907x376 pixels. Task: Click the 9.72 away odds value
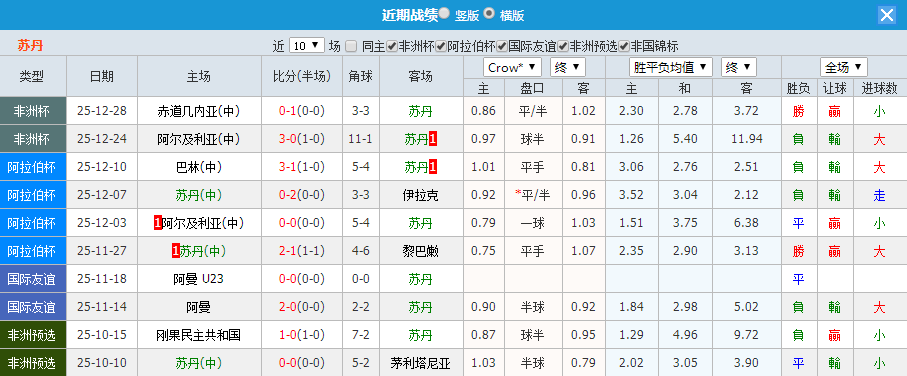pyautogui.click(x=746, y=335)
